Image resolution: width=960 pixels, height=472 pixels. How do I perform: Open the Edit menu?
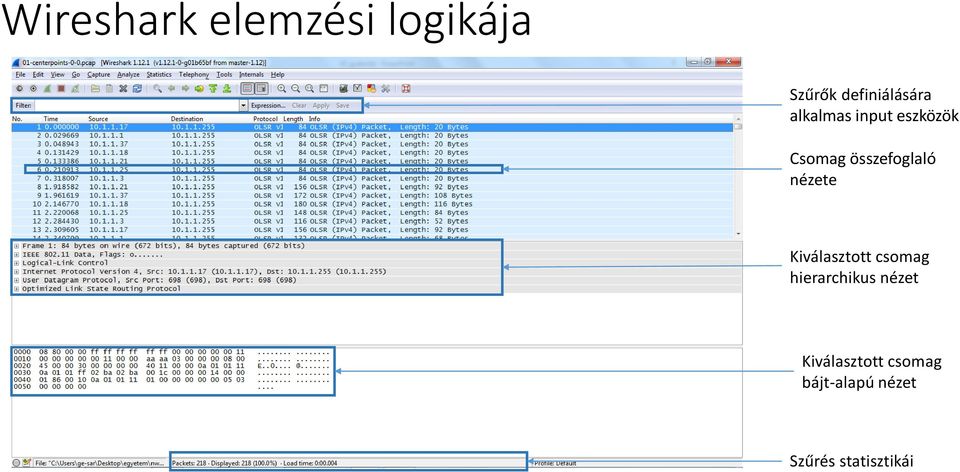click(38, 75)
